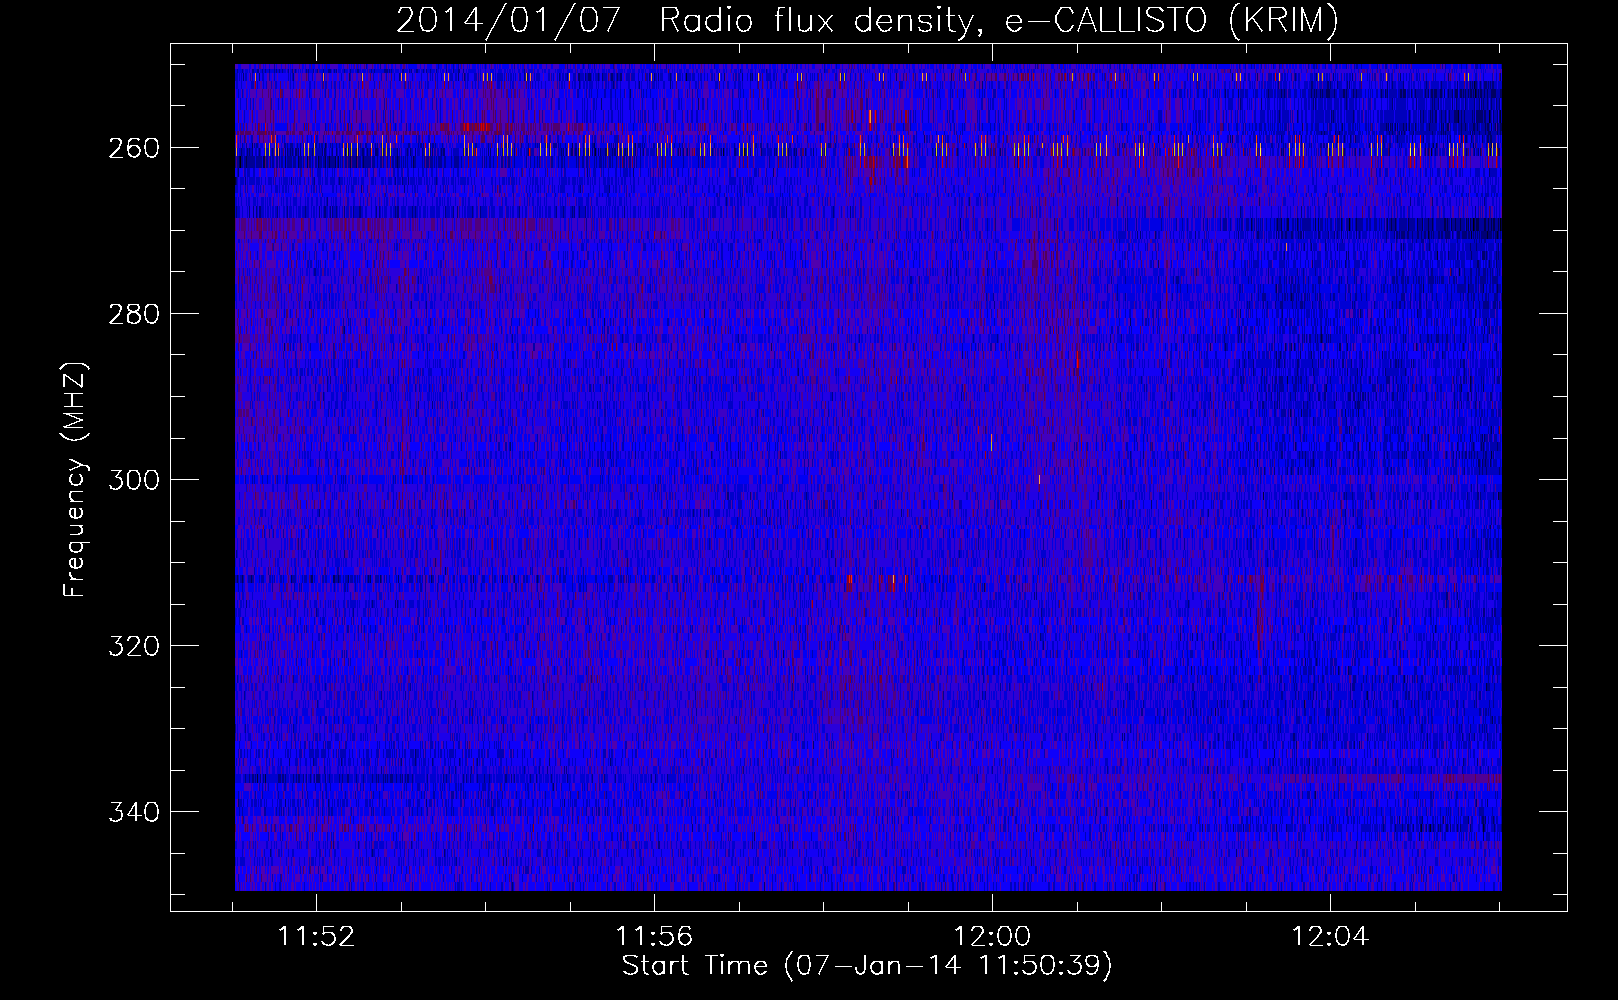
Task: Click the 12:00 time tick label
Action: point(992,937)
